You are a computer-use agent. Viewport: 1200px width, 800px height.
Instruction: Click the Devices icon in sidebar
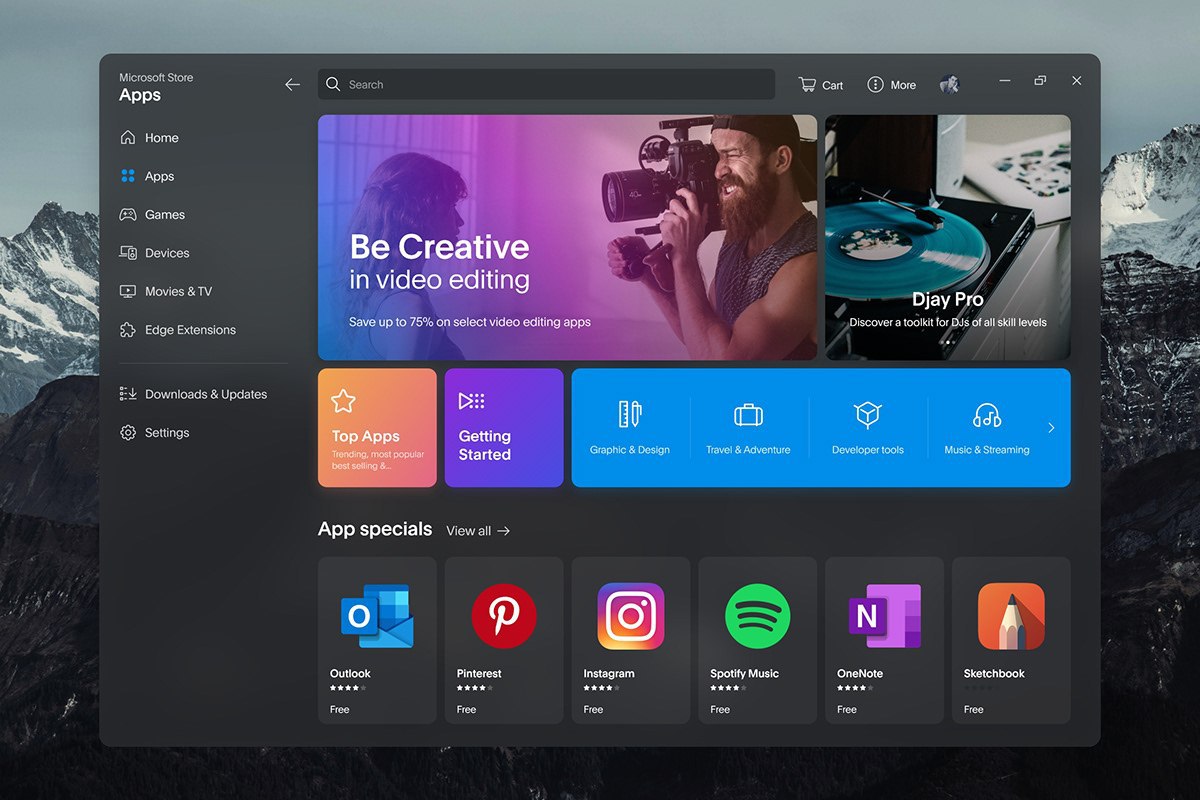tap(128, 253)
